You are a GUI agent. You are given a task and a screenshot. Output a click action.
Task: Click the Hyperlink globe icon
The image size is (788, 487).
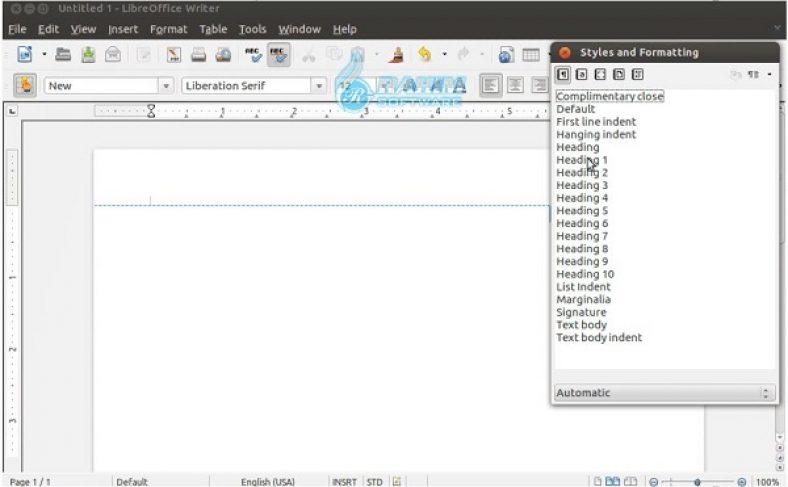point(506,54)
